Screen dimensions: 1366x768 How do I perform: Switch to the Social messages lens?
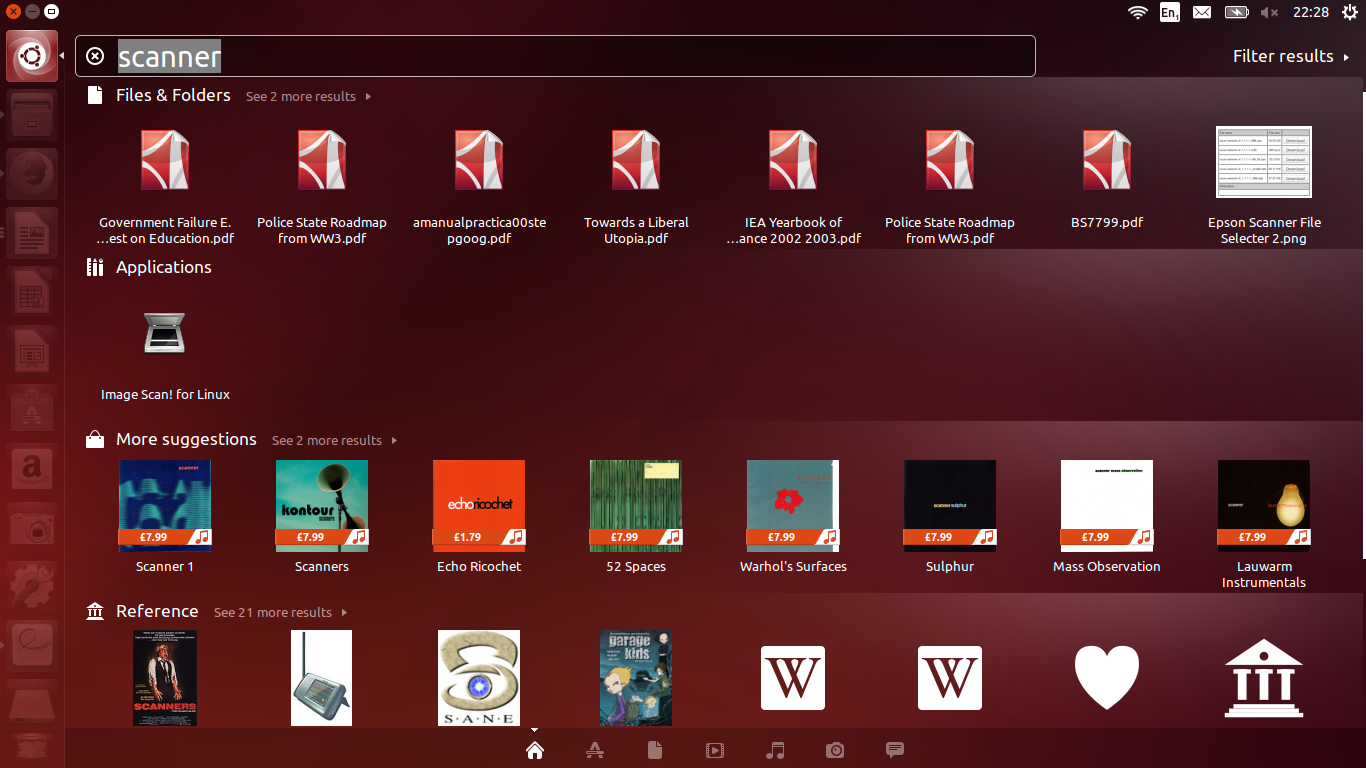[895, 750]
